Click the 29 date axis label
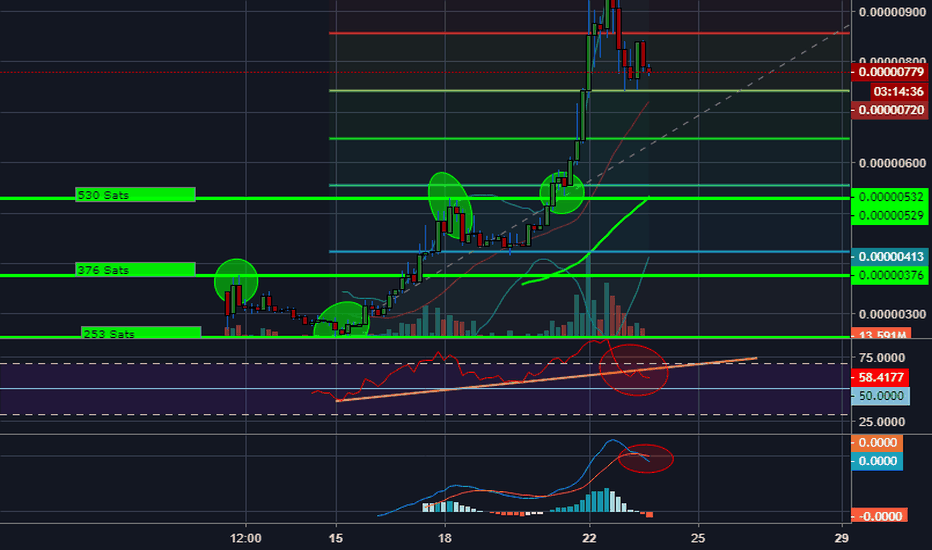Image resolution: width=932 pixels, height=550 pixels. click(x=841, y=538)
